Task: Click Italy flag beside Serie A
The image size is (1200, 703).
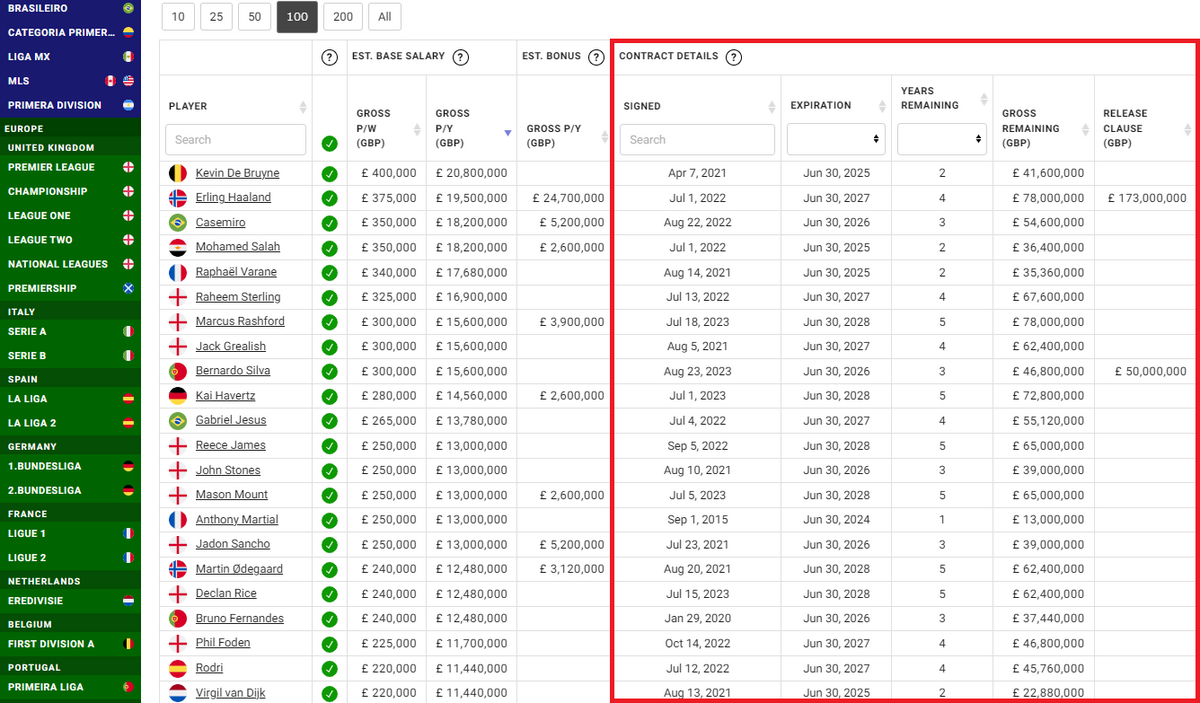Action: [x=128, y=331]
